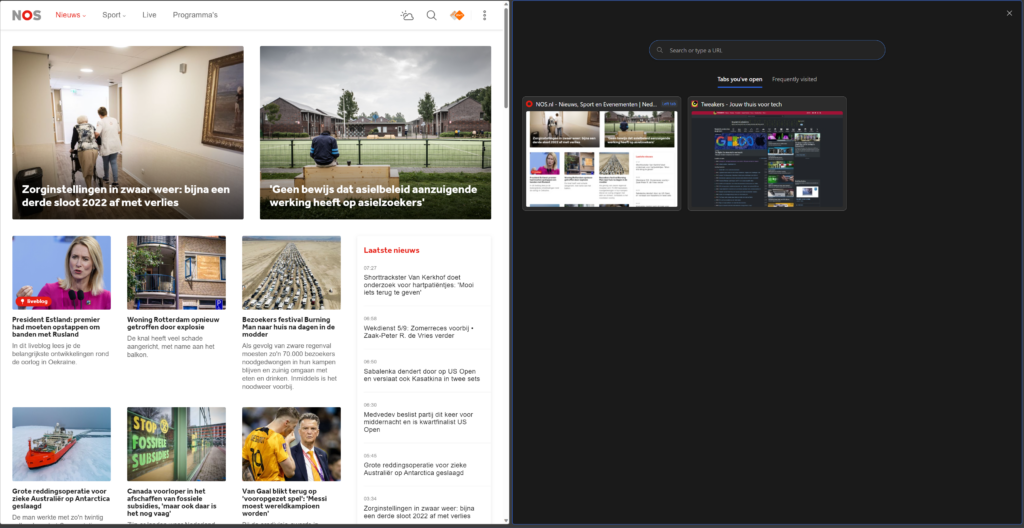The height and width of the screenshot is (528, 1024).
Task: Expand the Nieuws dropdown menu
Action: (x=71, y=15)
